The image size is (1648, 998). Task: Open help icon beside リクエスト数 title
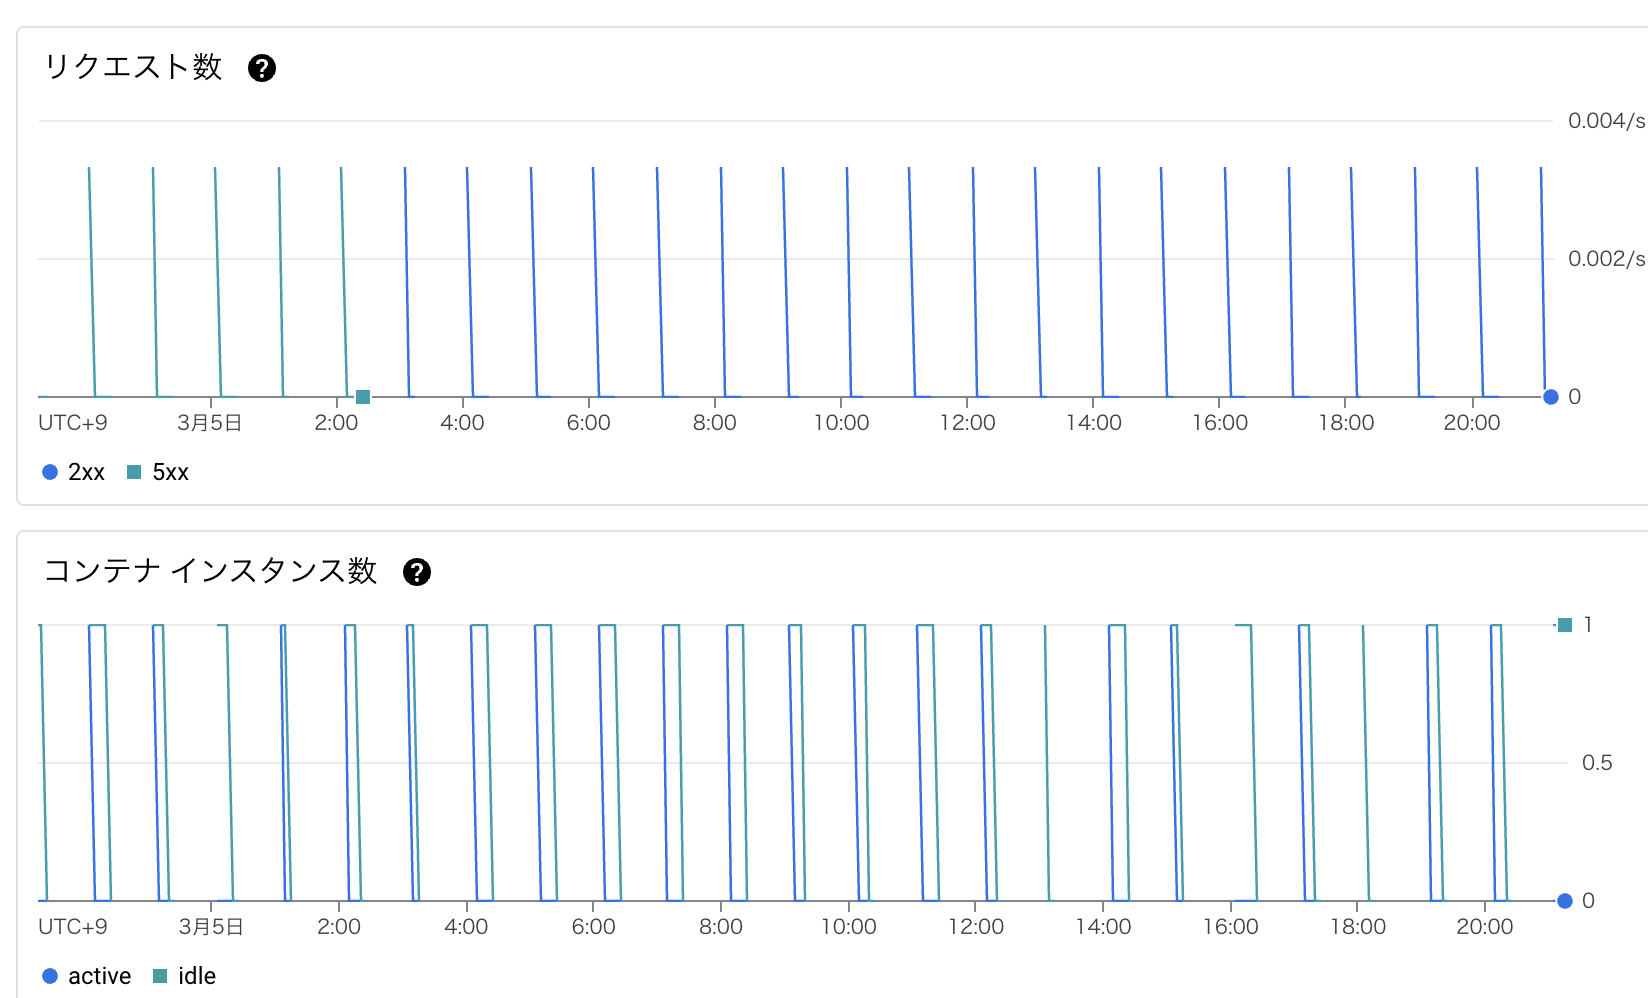[262, 68]
